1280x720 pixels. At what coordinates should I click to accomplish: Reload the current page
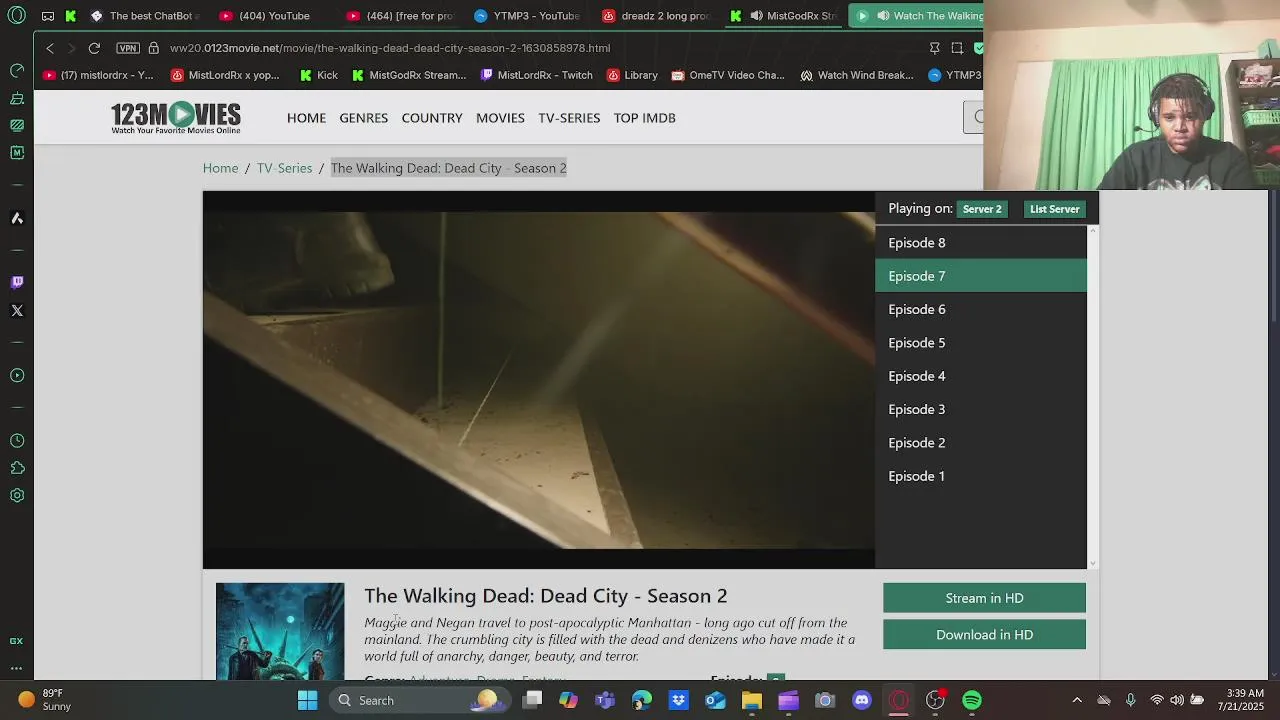pos(94,48)
